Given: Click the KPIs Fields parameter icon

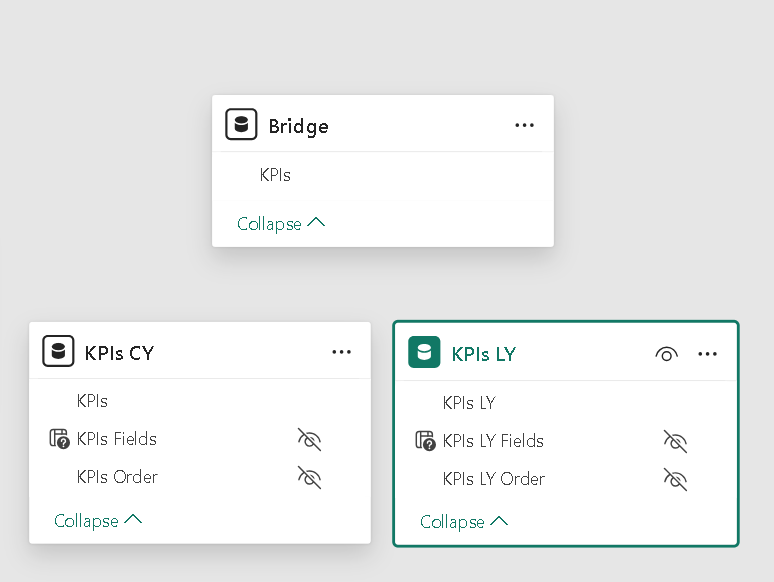Looking at the screenshot, I should click(x=59, y=439).
